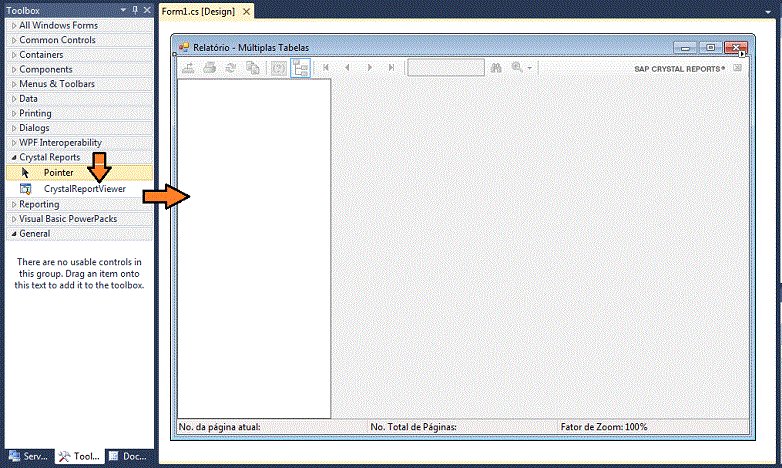Switch to Document Outline tab
Screen dimensions: 782x468
[x=129, y=456]
